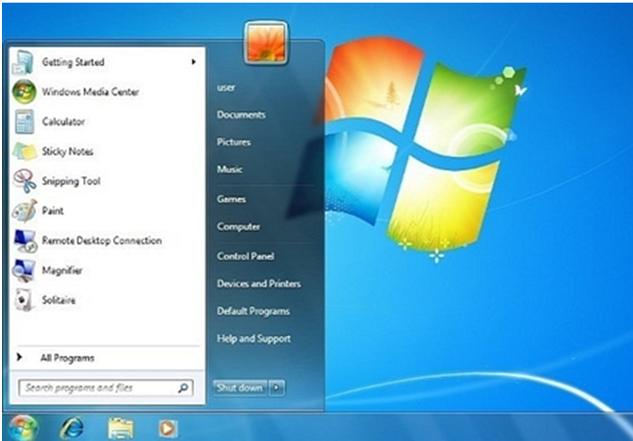The image size is (633, 441).
Task: Open the Magnifier icon
Action: [24, 271]
